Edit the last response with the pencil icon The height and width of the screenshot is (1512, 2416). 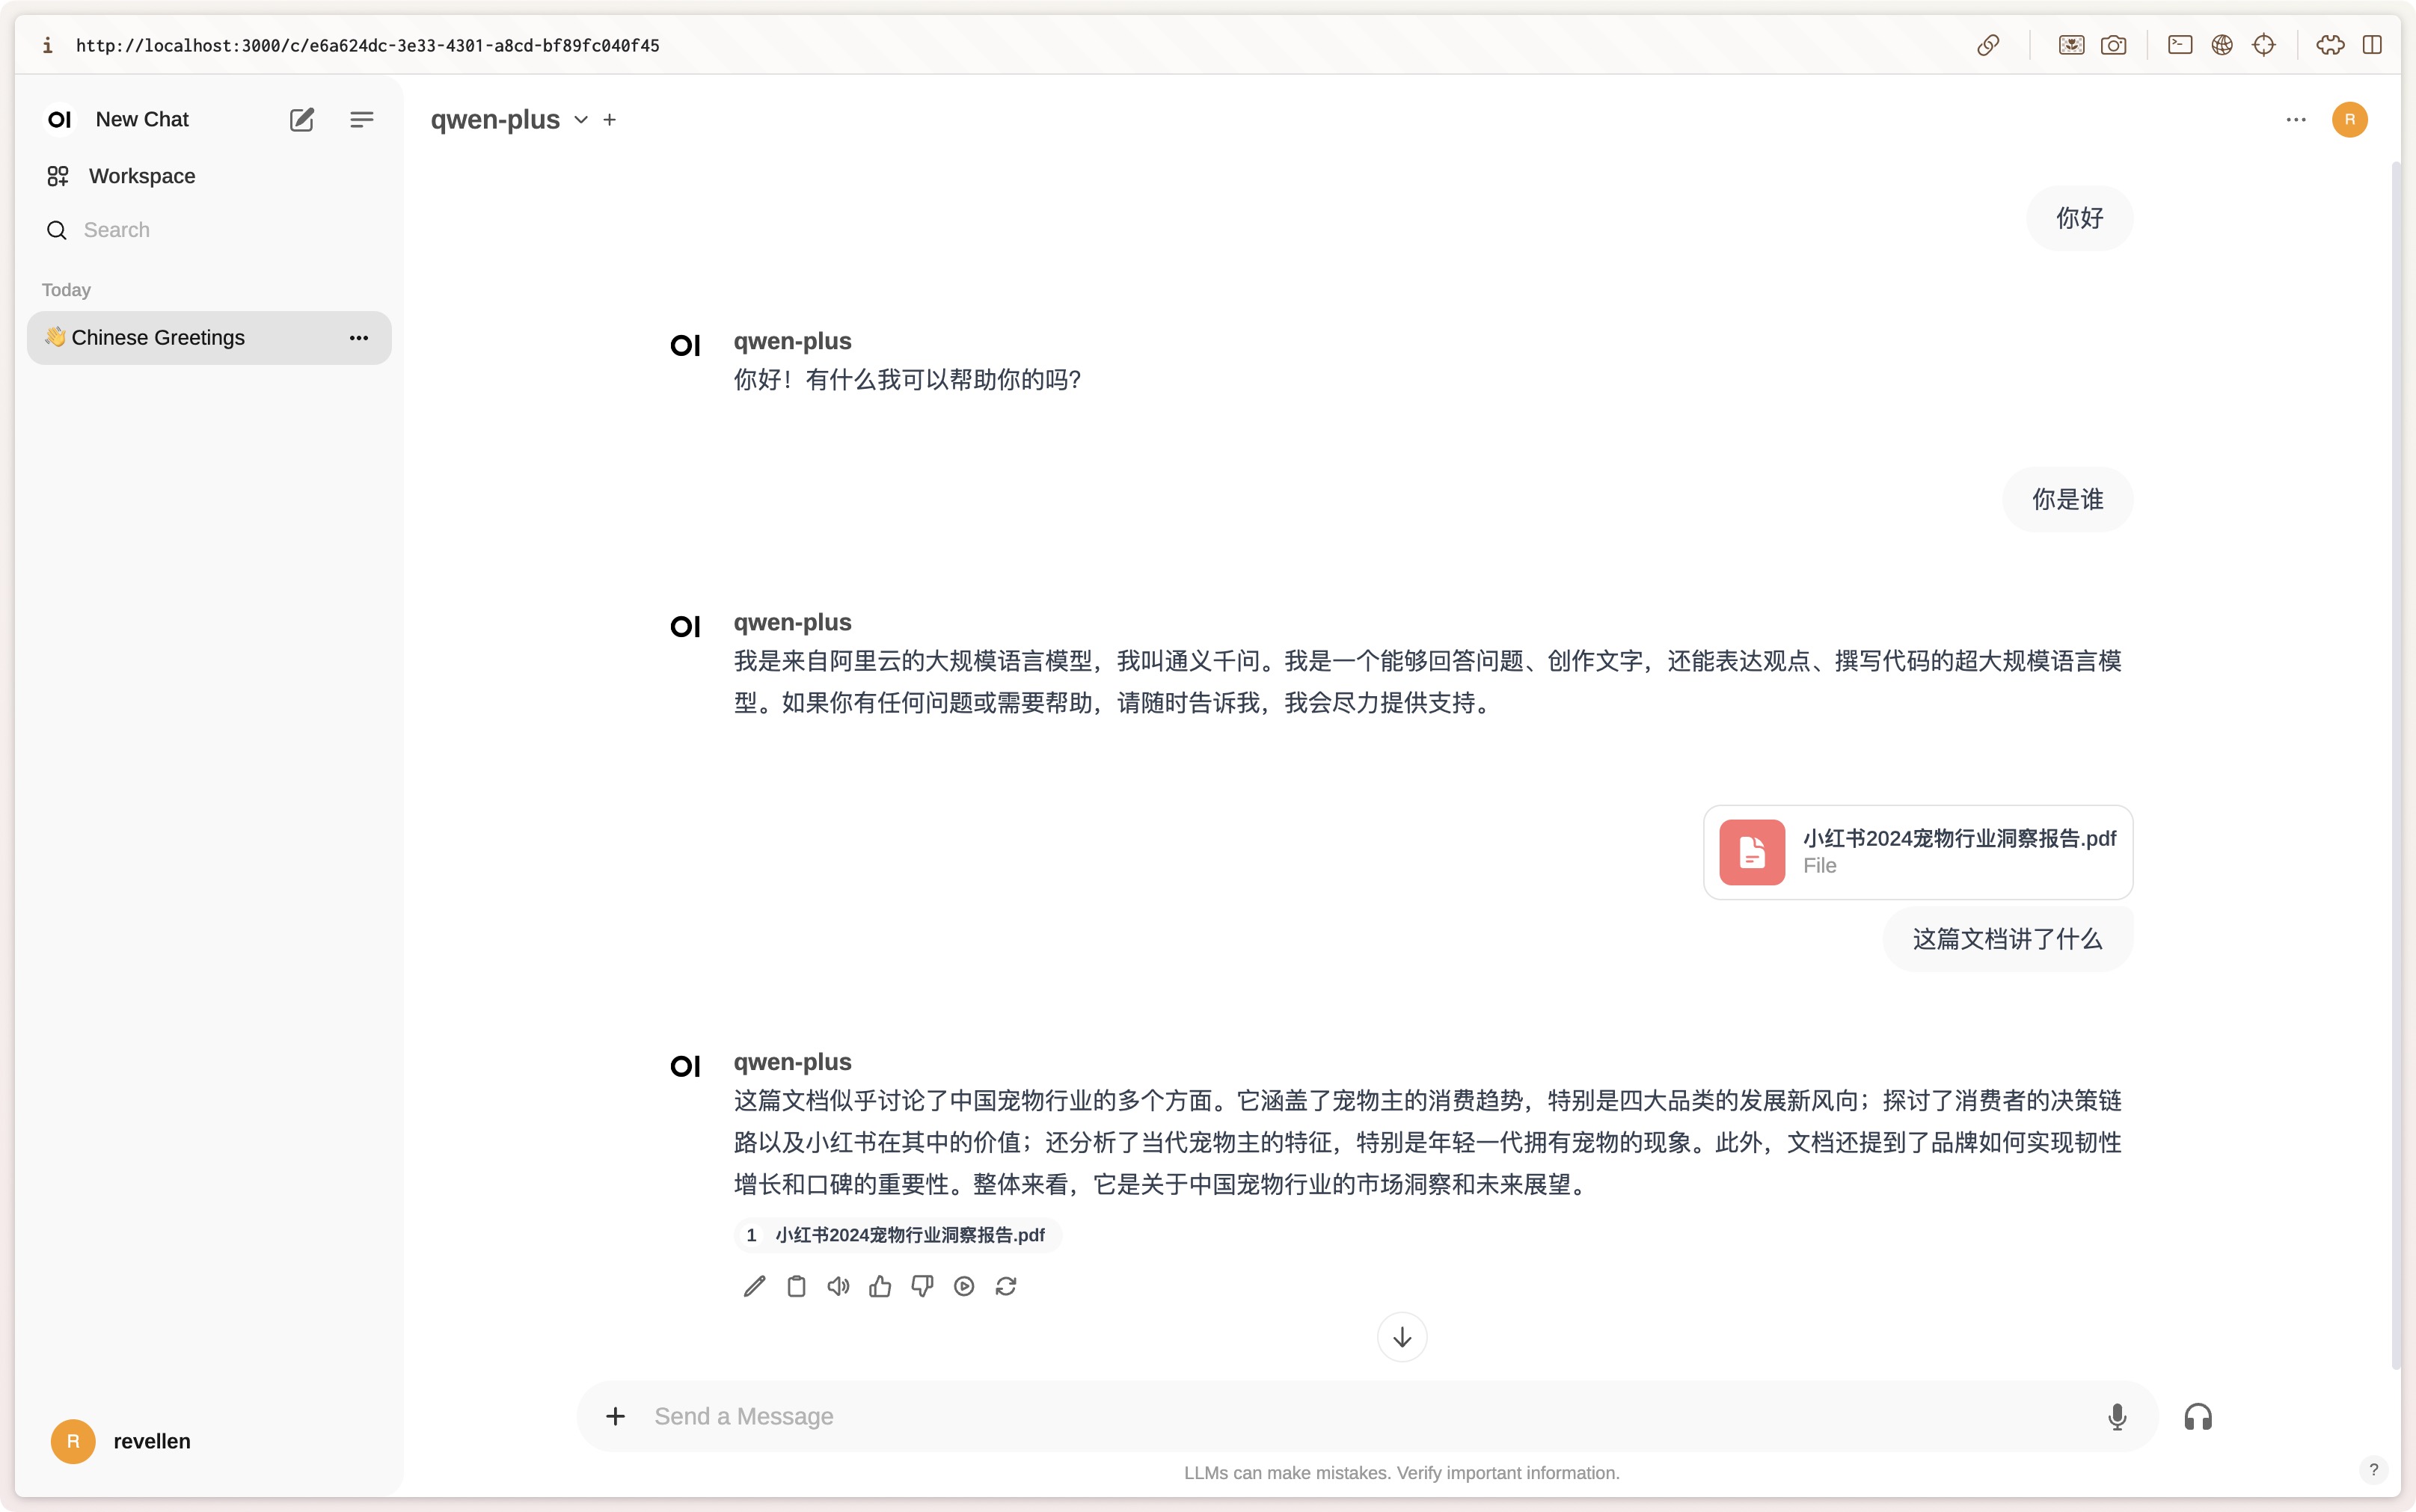[x=754, y=1286]
